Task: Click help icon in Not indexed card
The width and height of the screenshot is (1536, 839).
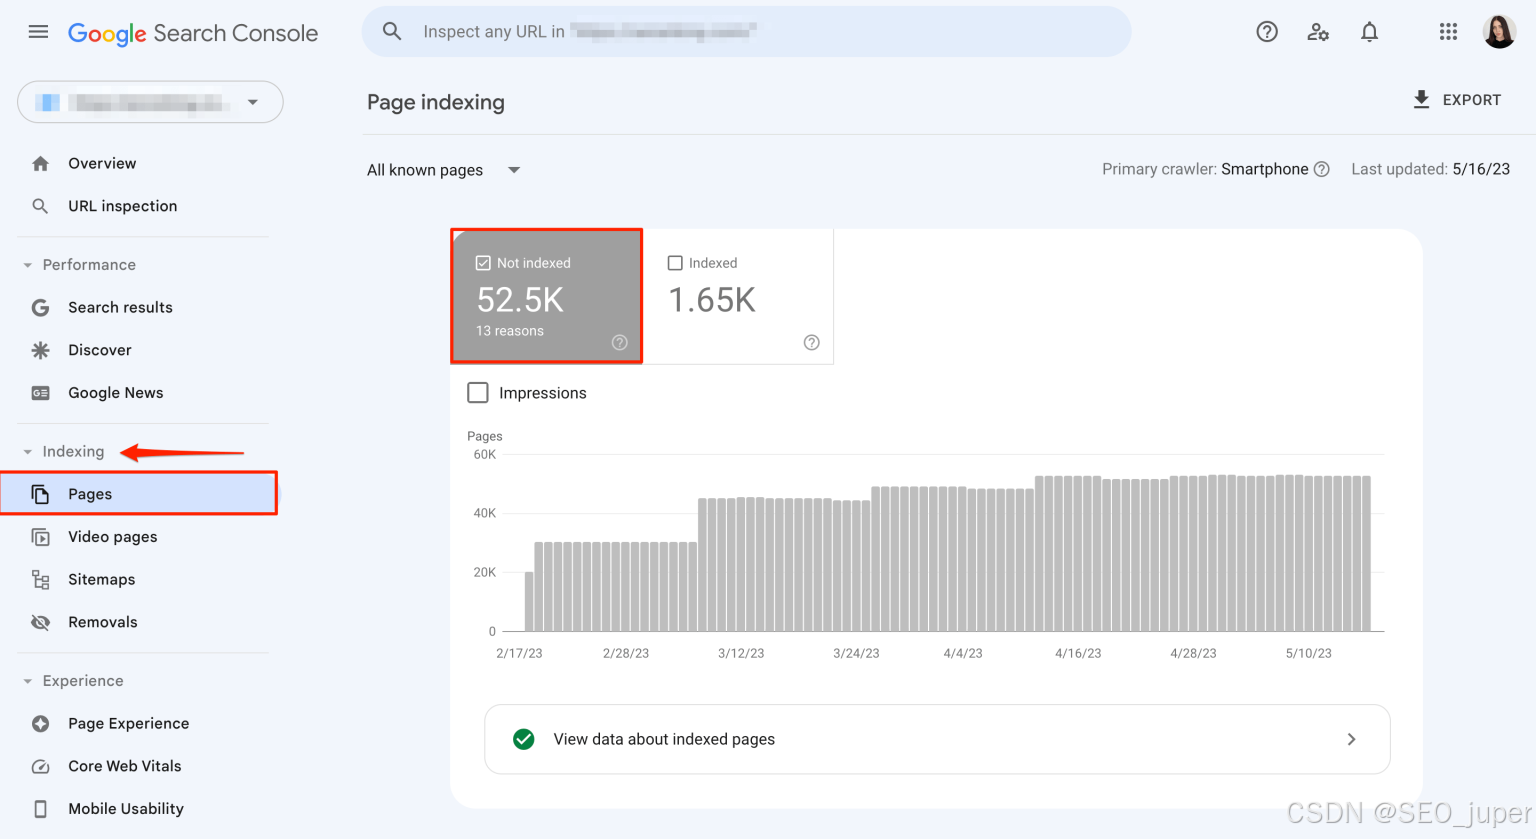Action: pos(619,342)
